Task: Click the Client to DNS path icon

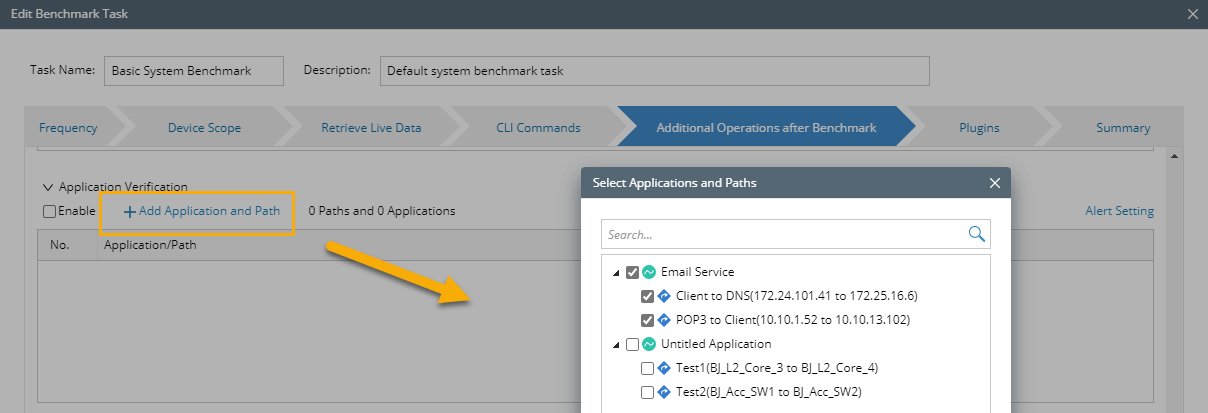Action: pos(664,296)
